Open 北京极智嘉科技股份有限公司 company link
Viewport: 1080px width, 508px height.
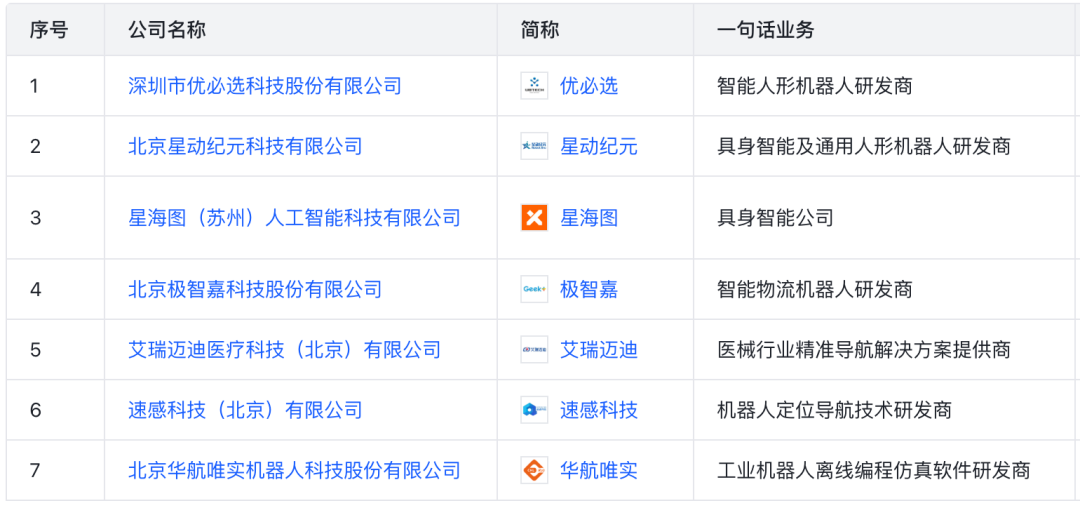click(x=255, y=290)
